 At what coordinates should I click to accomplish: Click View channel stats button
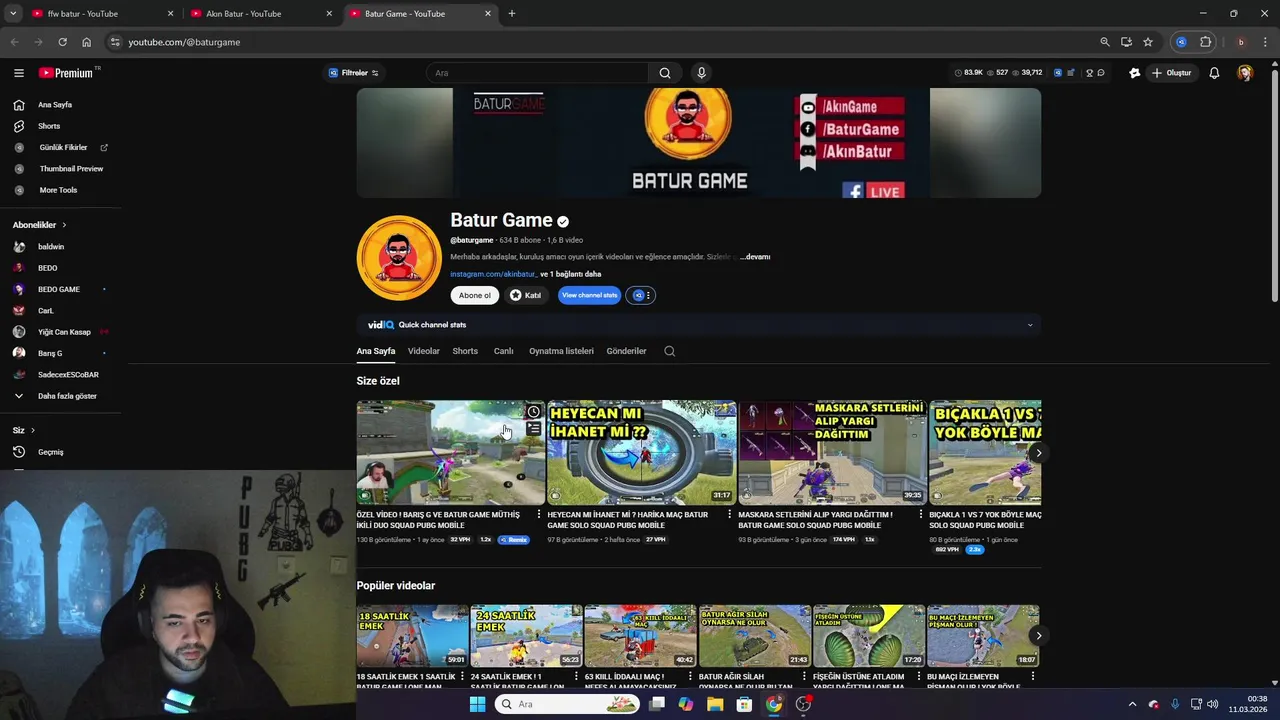(x=590, y=295)
